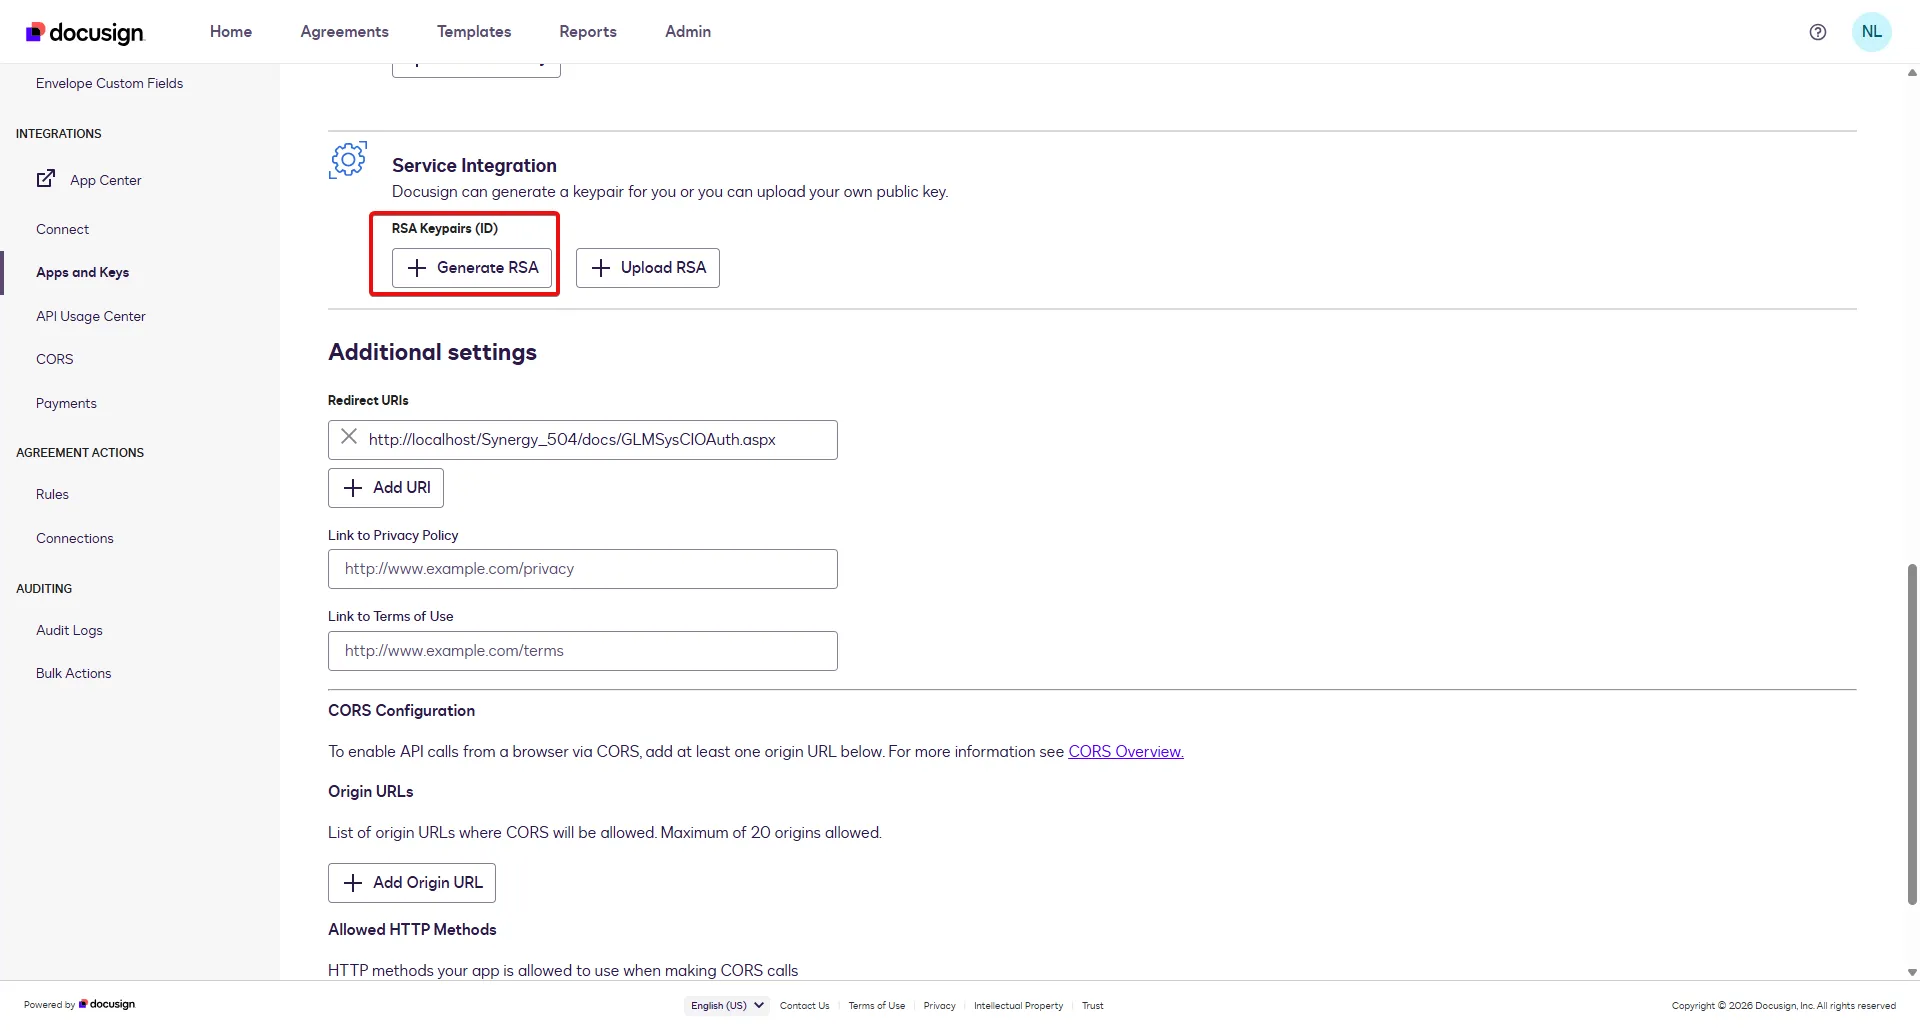Open App Center via external link icon
The width and height of the screenshot is (1920, 1031).
pos(45,178)
